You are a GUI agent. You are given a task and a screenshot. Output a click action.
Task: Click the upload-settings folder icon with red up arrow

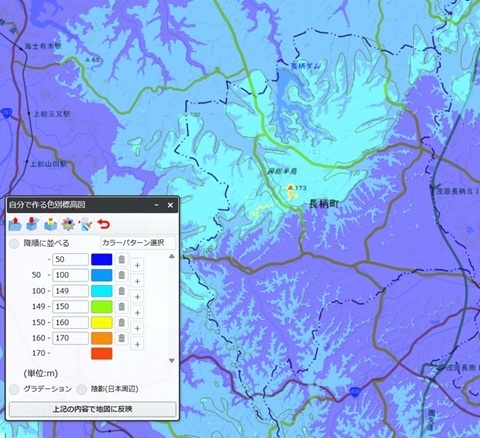pos(15,224)
